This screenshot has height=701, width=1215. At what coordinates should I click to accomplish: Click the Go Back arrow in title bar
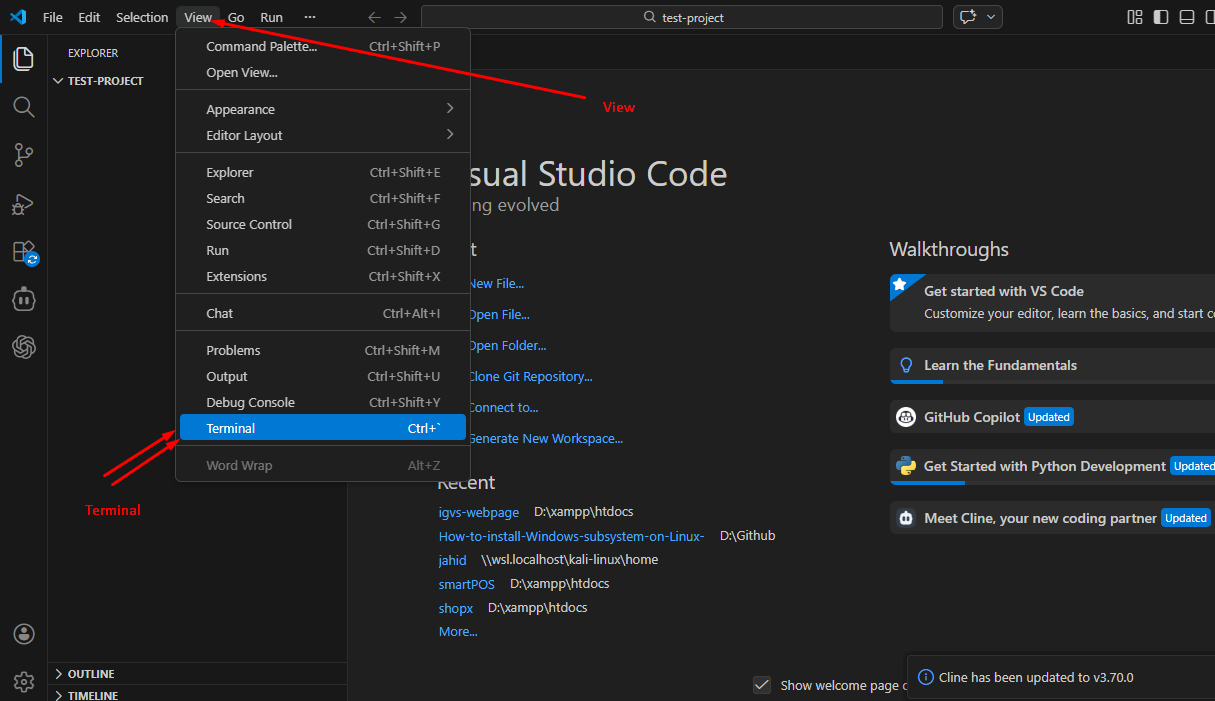click(374, 17)
